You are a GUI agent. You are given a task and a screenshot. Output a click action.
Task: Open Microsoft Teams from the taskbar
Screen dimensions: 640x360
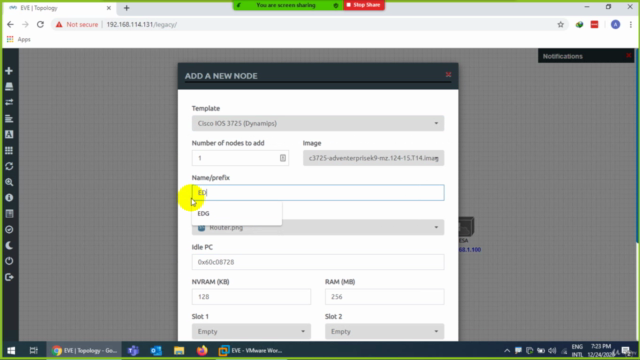133,350
